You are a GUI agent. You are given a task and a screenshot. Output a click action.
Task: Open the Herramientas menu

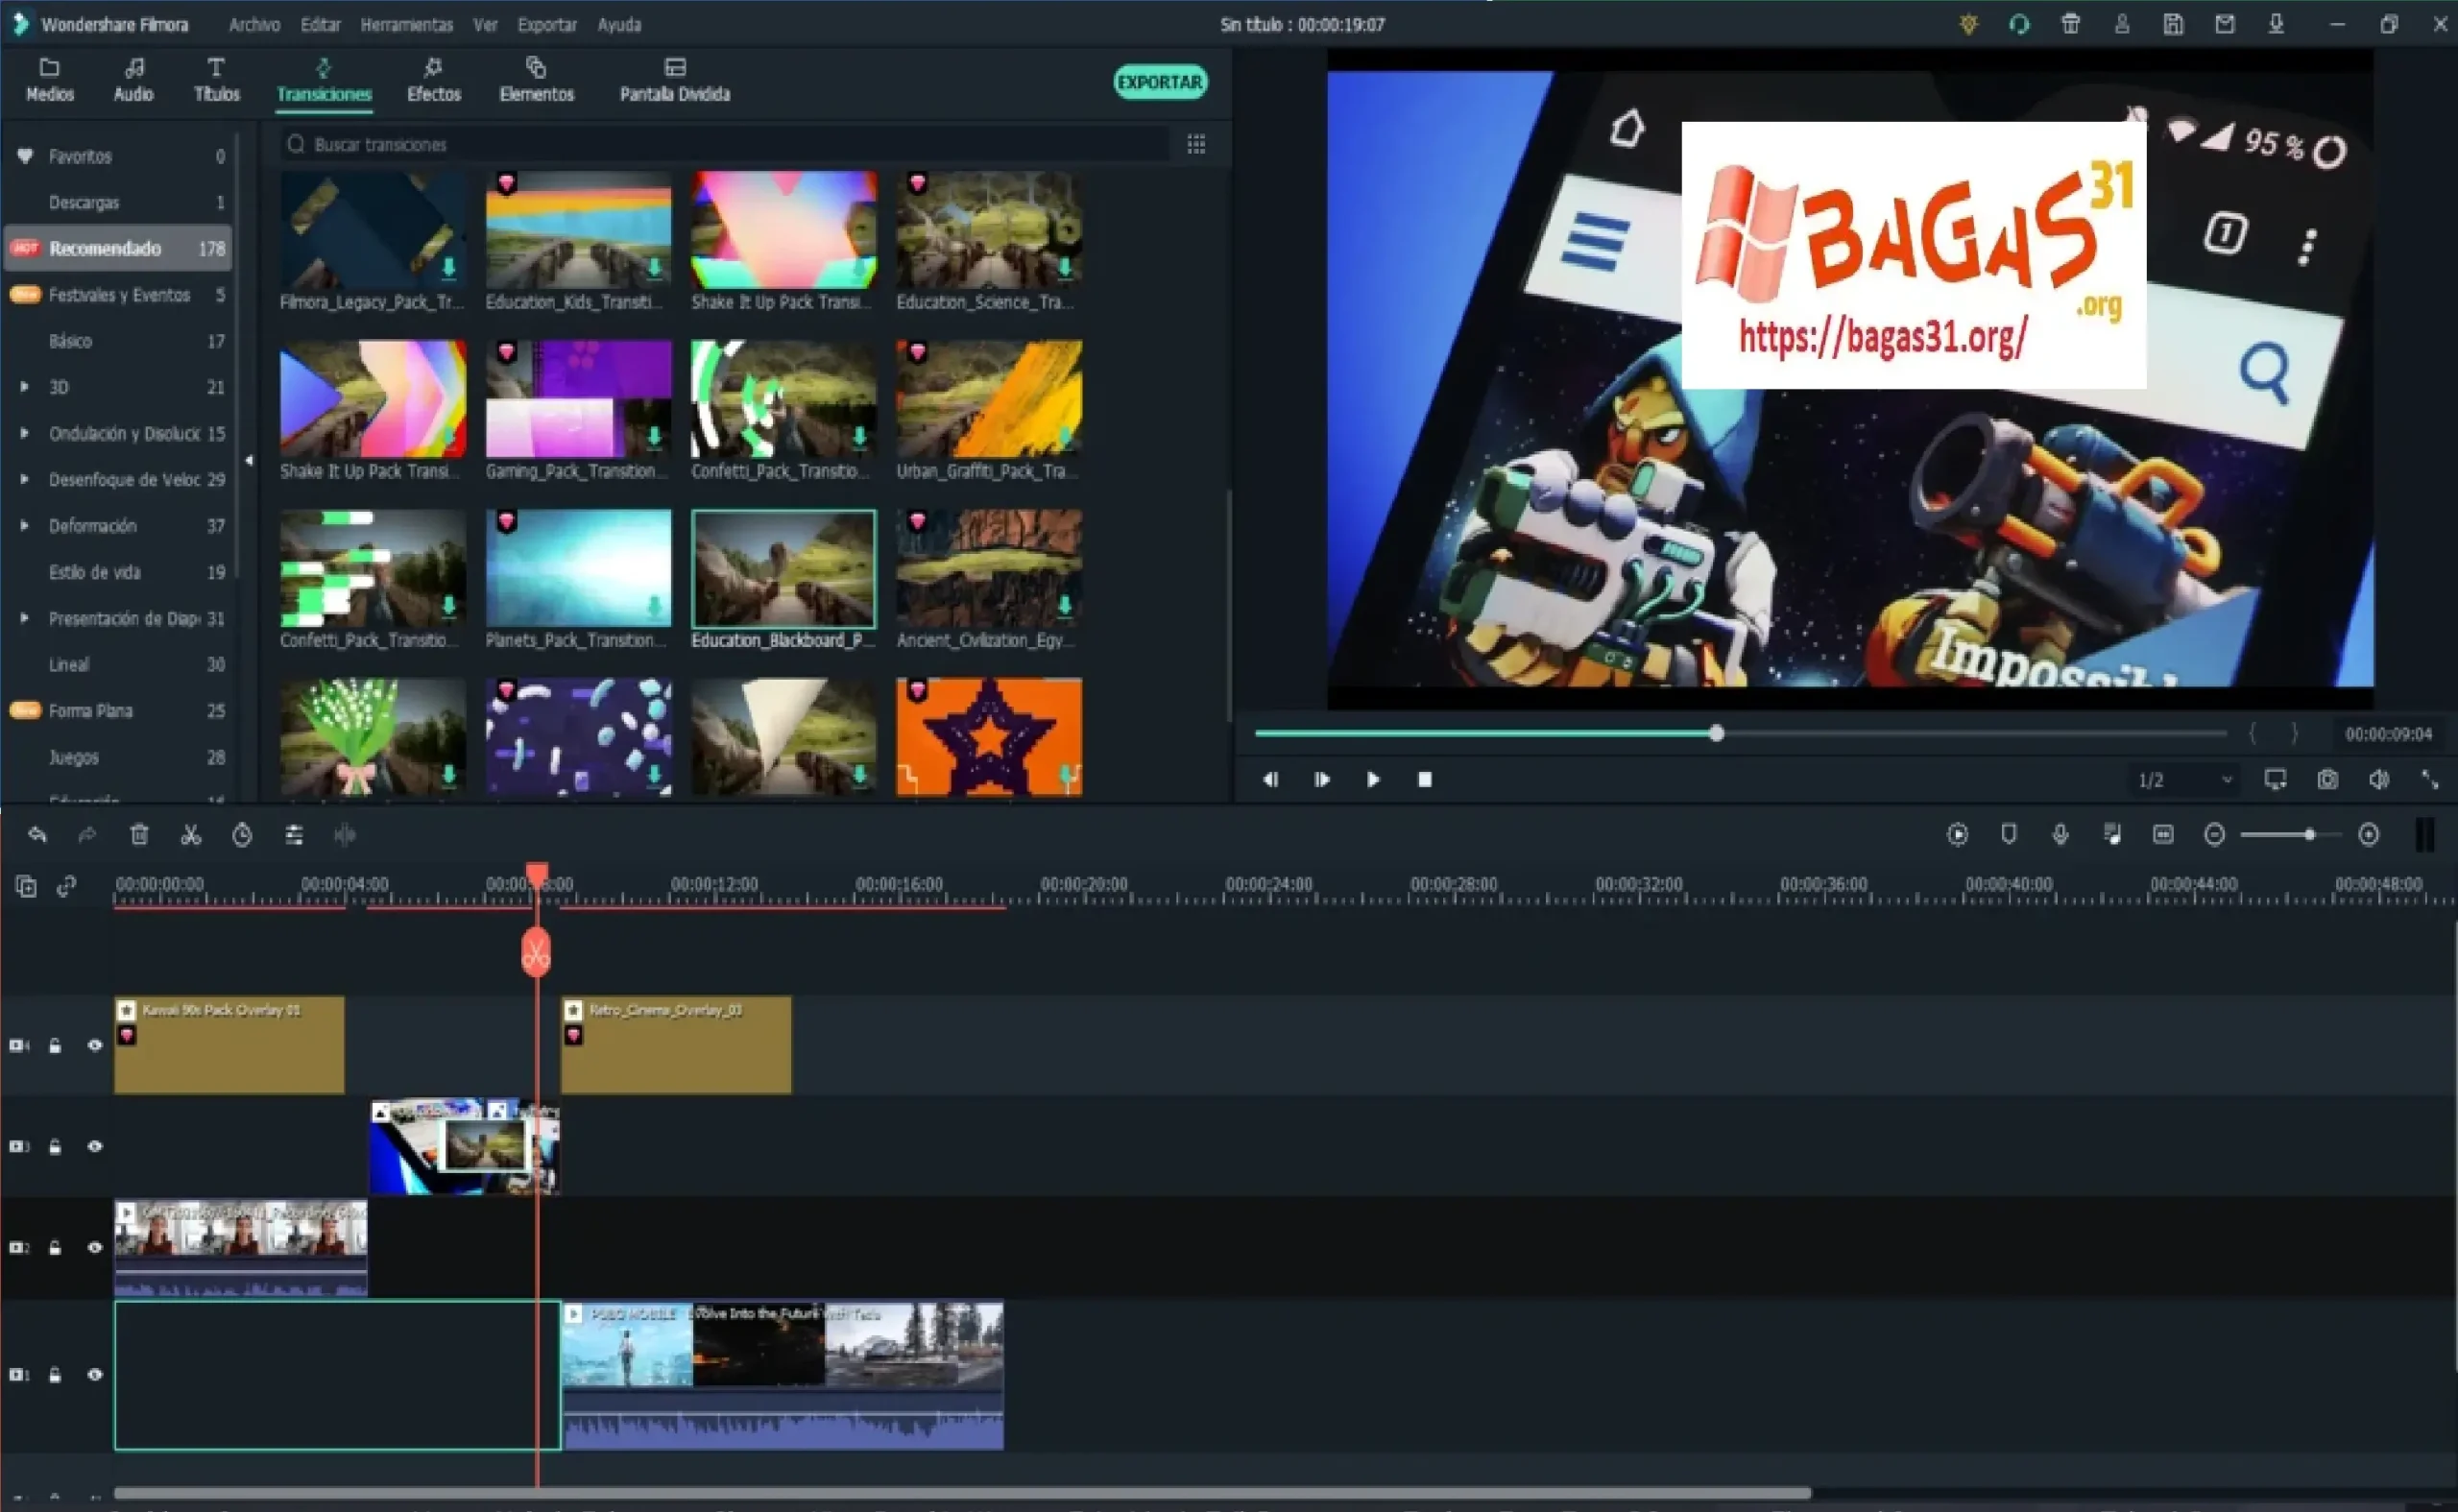pyautogui.click(x=406, y=25)
